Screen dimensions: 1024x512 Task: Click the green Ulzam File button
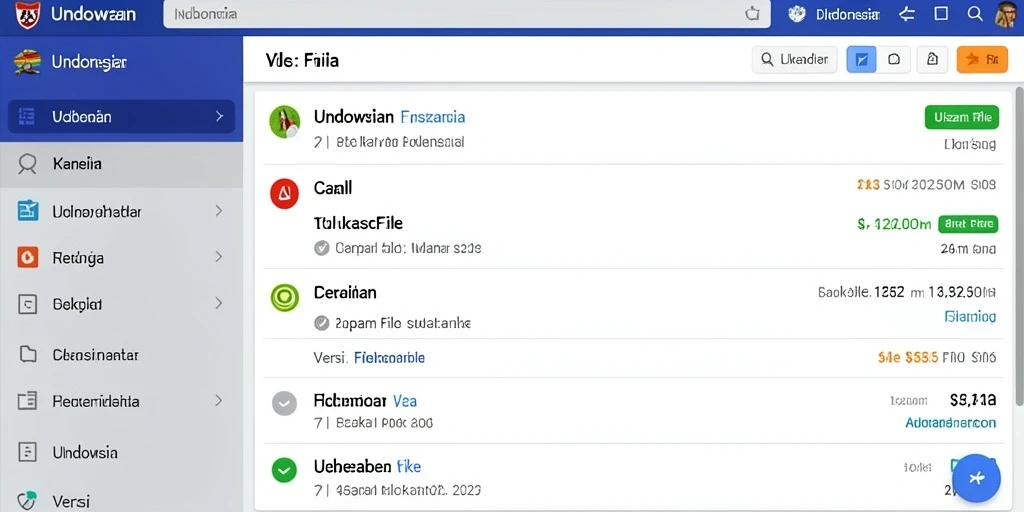tap(962, 117)
